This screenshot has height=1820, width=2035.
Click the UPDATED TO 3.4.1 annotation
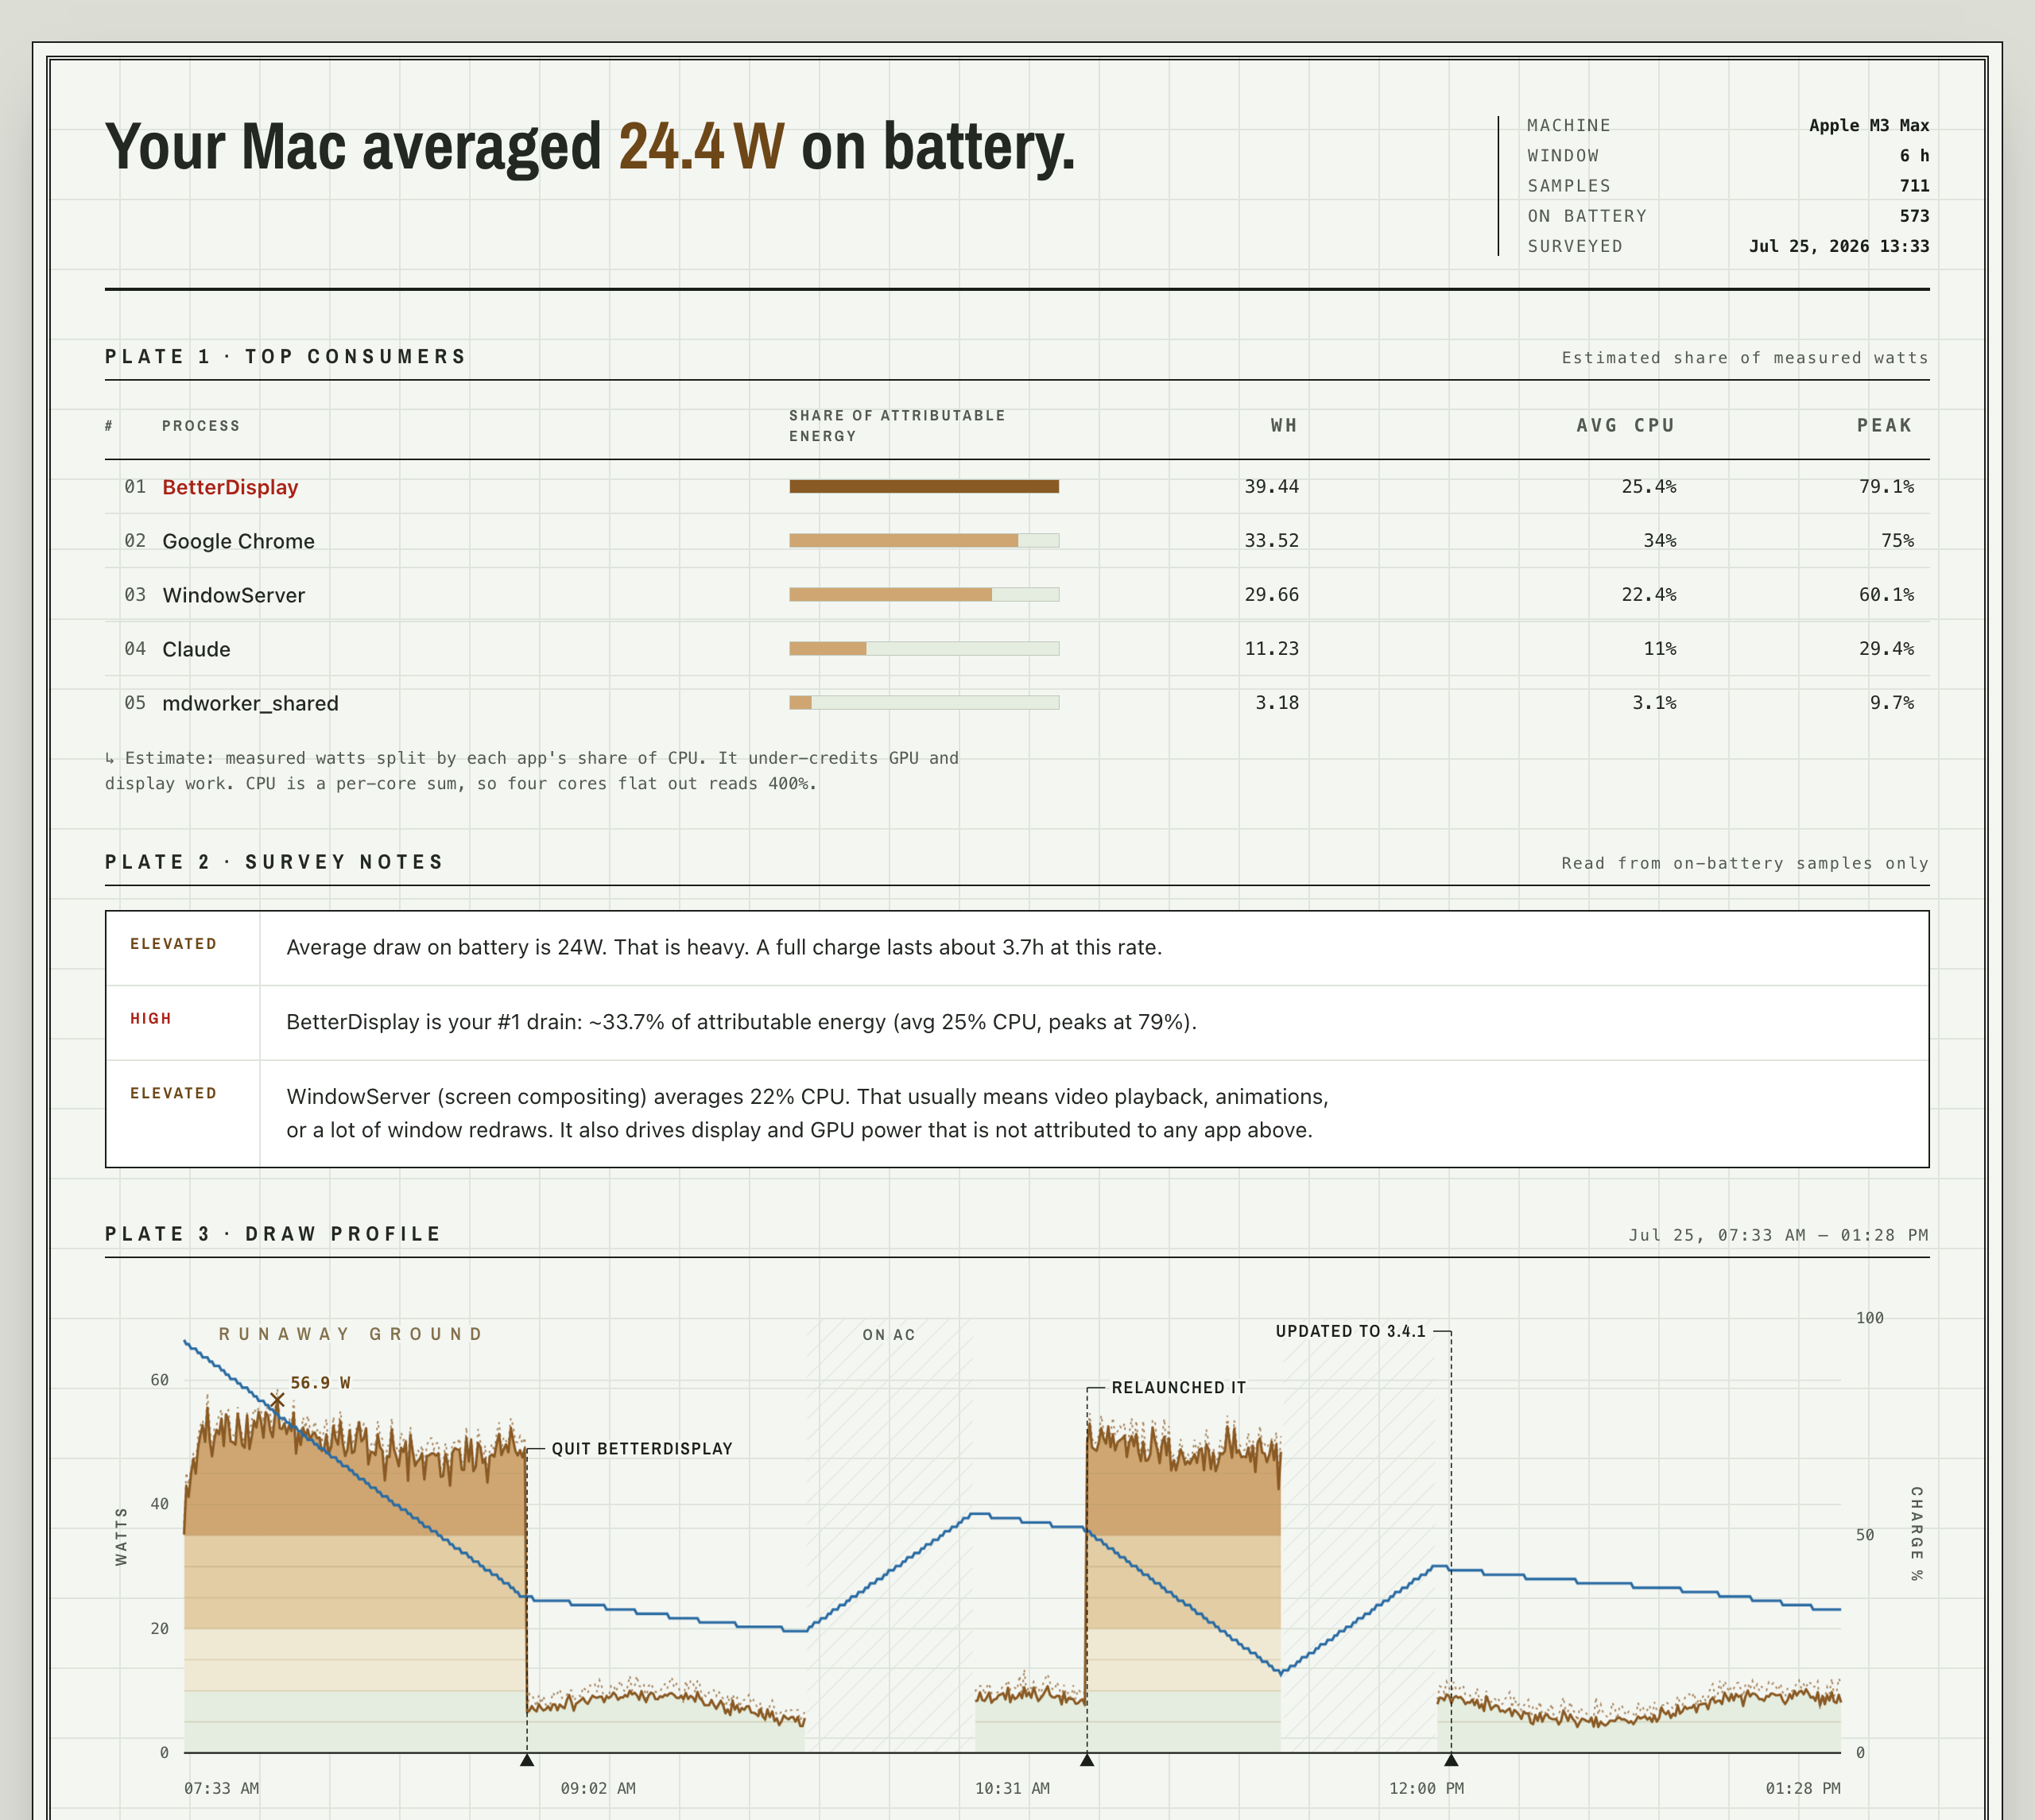tap(1351, 1332)
